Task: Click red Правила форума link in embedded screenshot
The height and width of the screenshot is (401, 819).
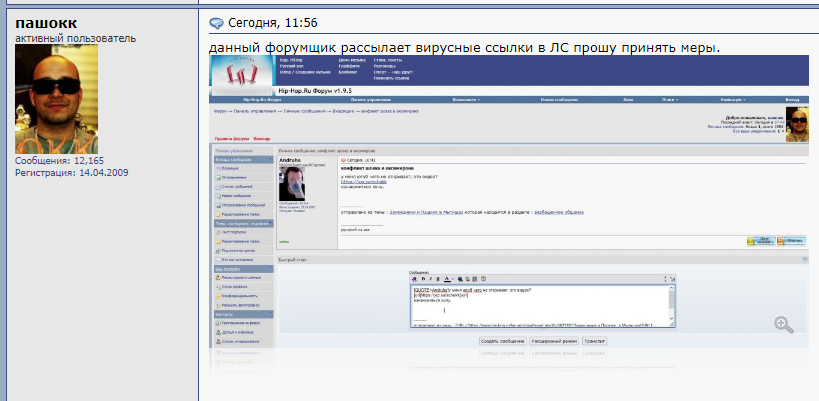Action: tap(232, 139)
